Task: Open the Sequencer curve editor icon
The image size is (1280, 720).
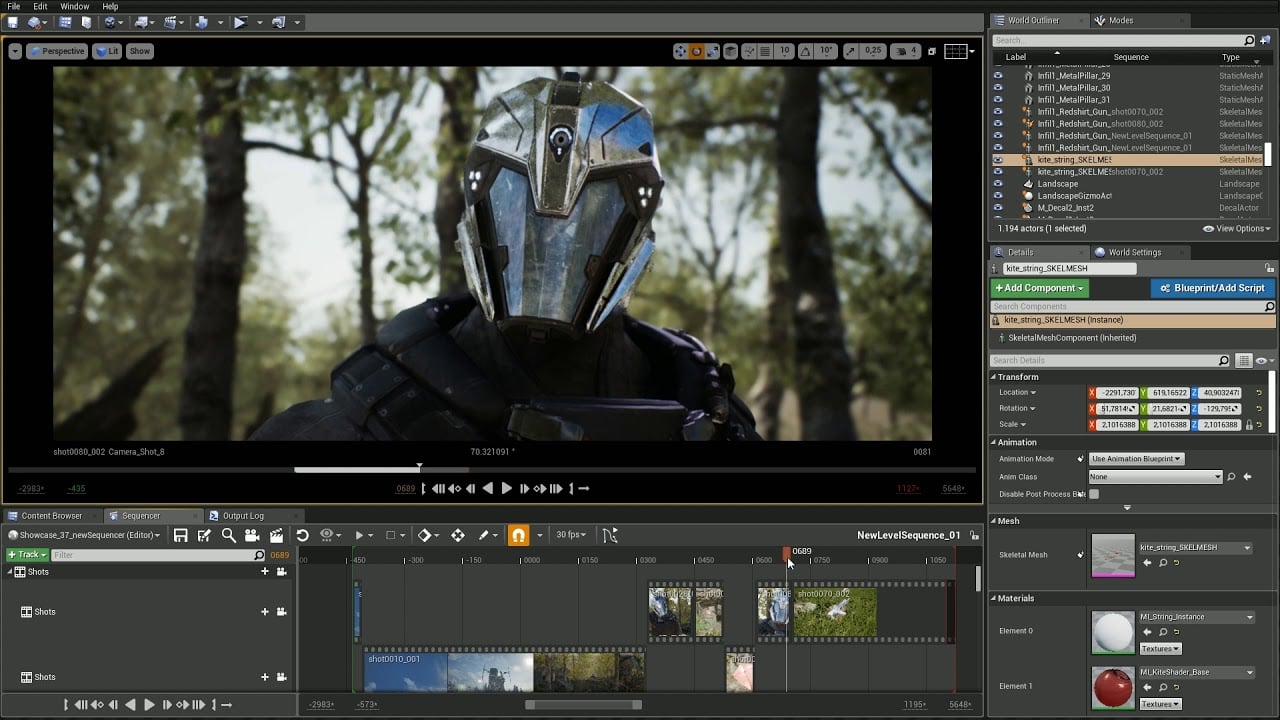Action: [612, 535]
